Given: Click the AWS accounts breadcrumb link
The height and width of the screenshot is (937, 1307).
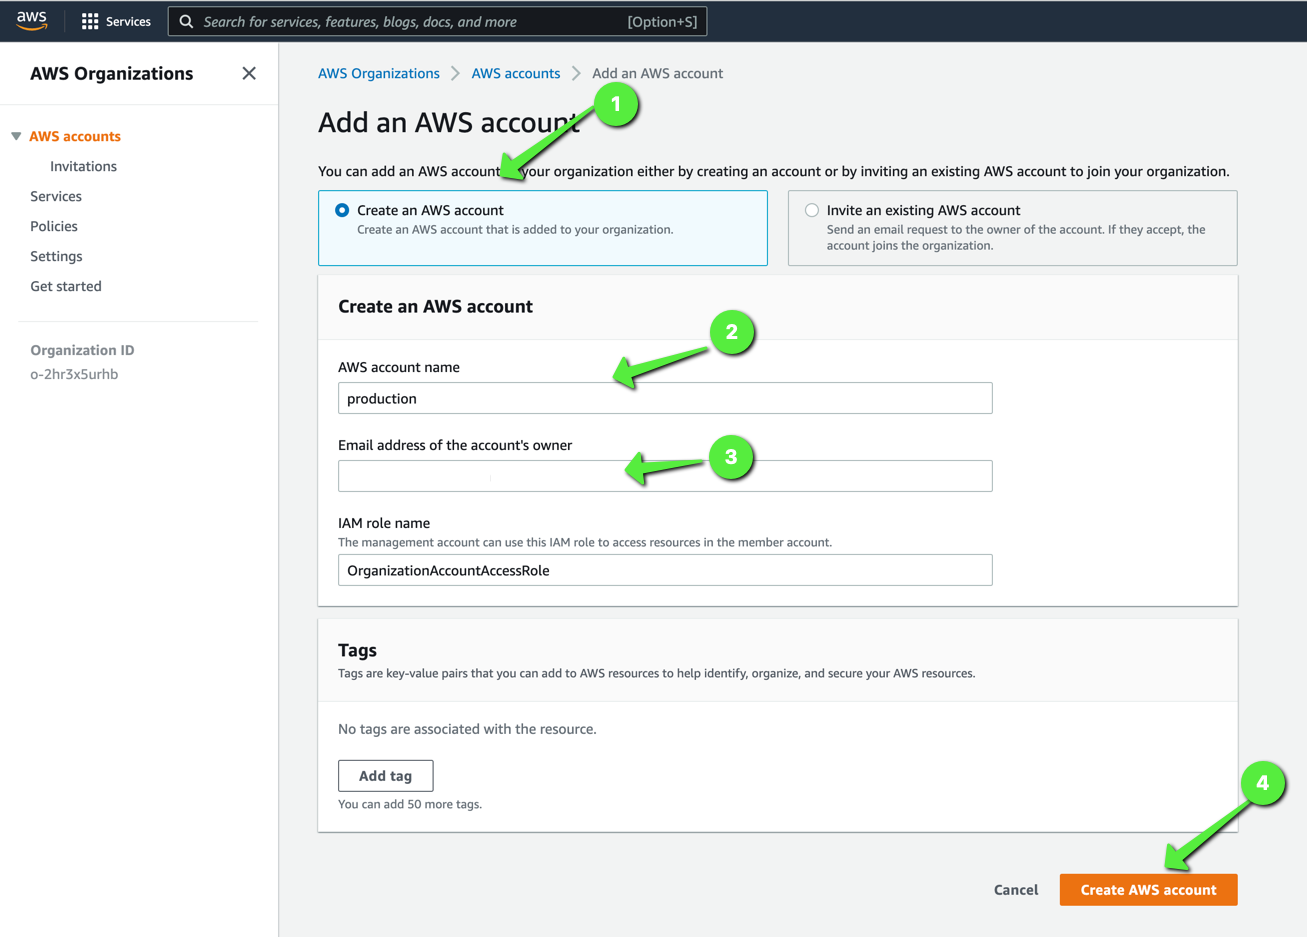Looking at the screenshot, I should [x=516, y=73].
